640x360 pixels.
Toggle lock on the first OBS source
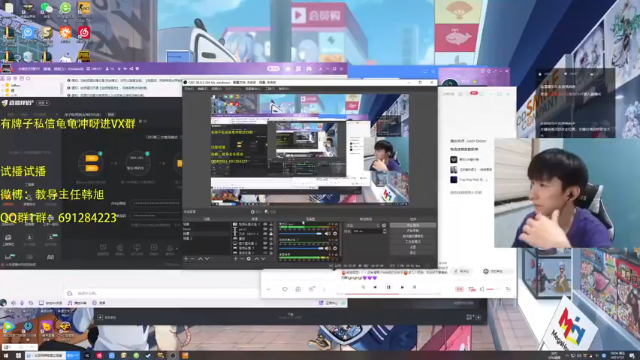271,224
